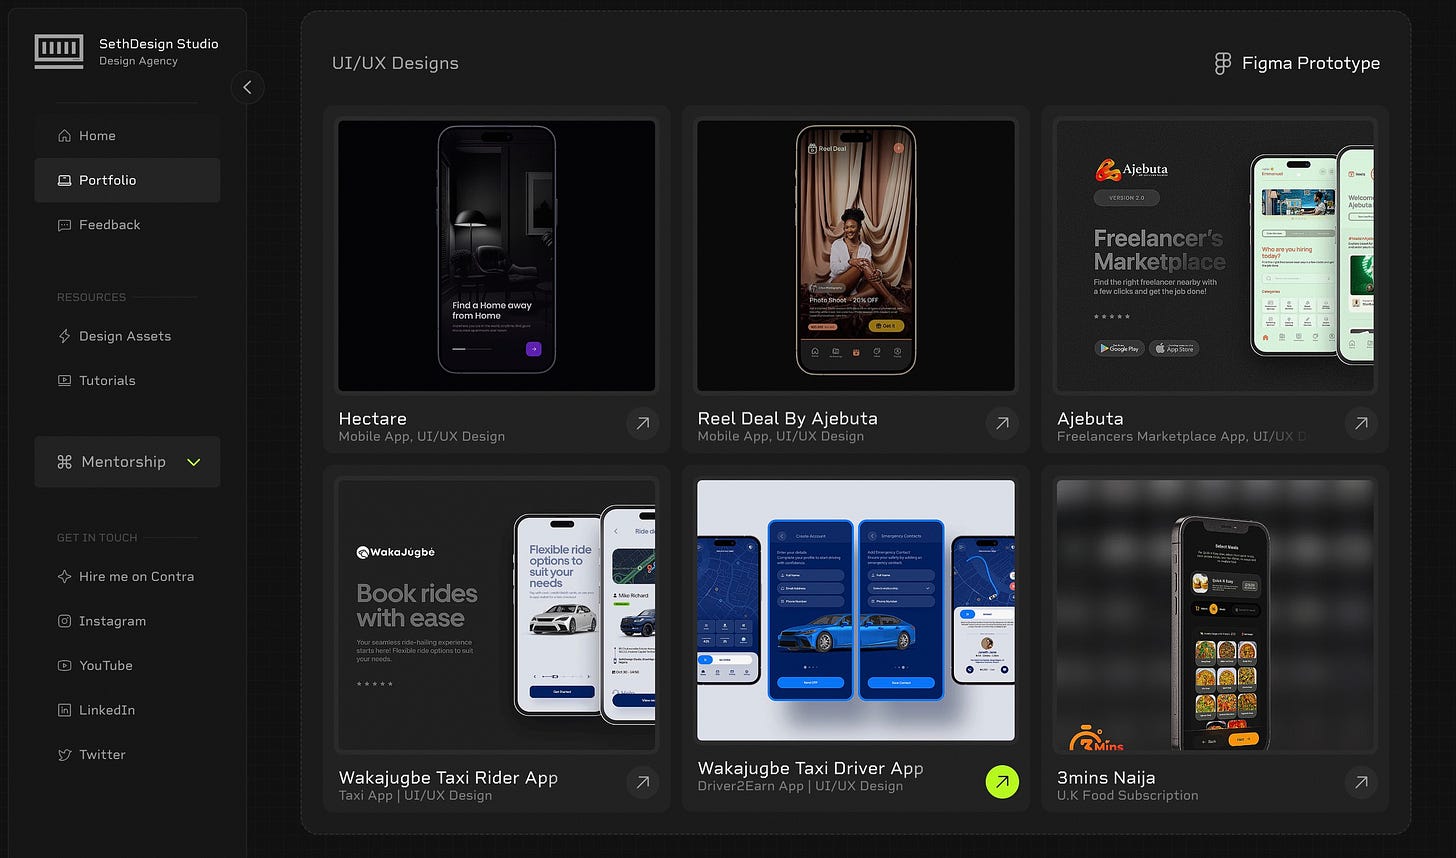Click the Figma logo icon
The width and height of the screenshot is (1456, 858).
click(1222, 63)
